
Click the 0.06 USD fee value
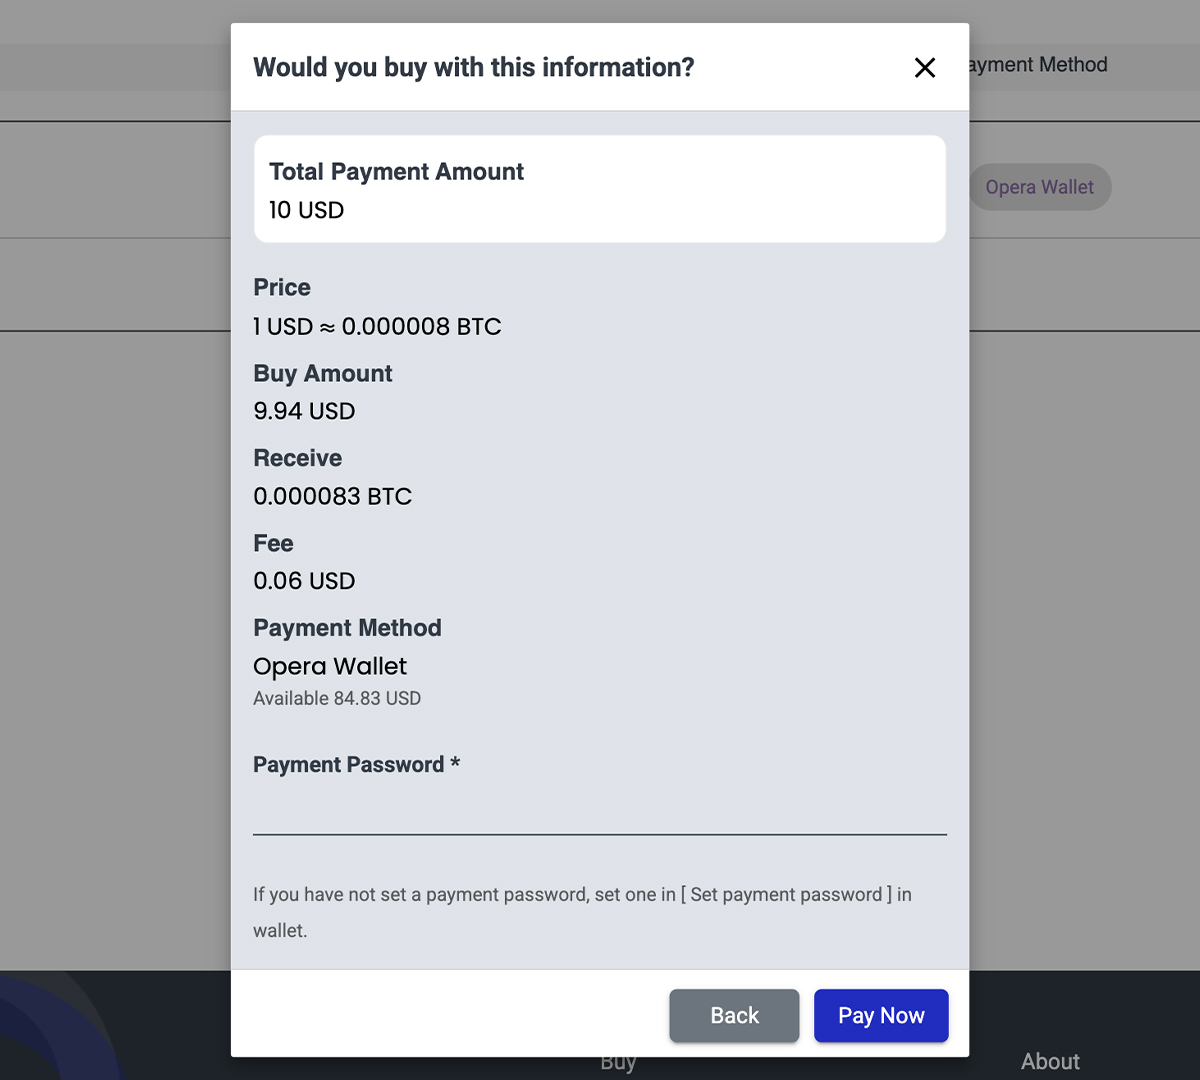click(304, 581)
